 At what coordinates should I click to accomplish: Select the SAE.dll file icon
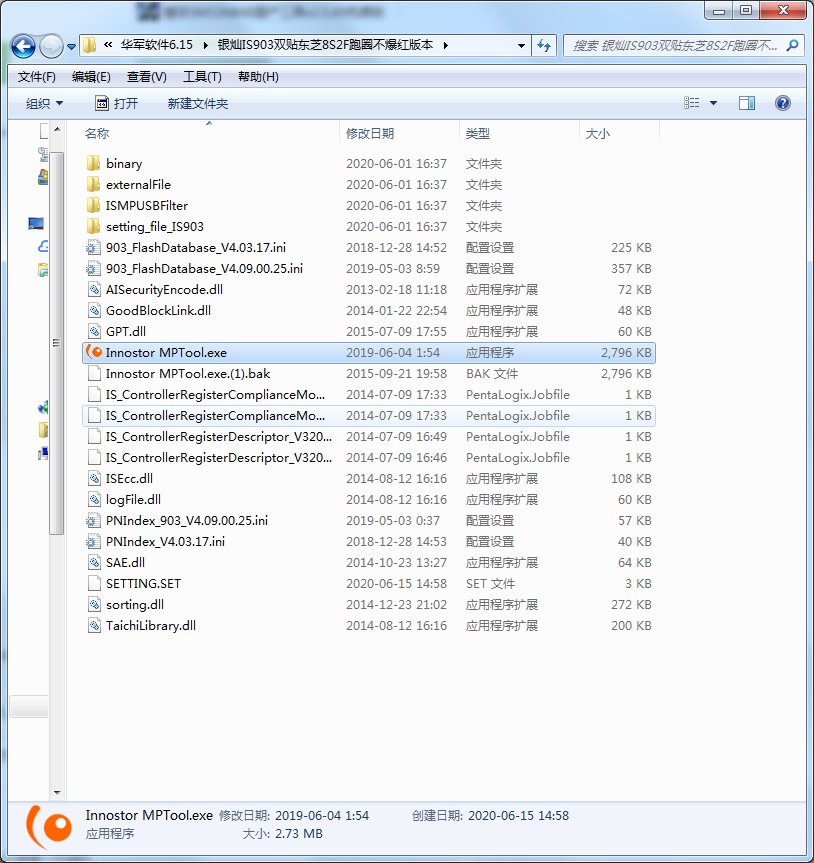click(94, 562)
